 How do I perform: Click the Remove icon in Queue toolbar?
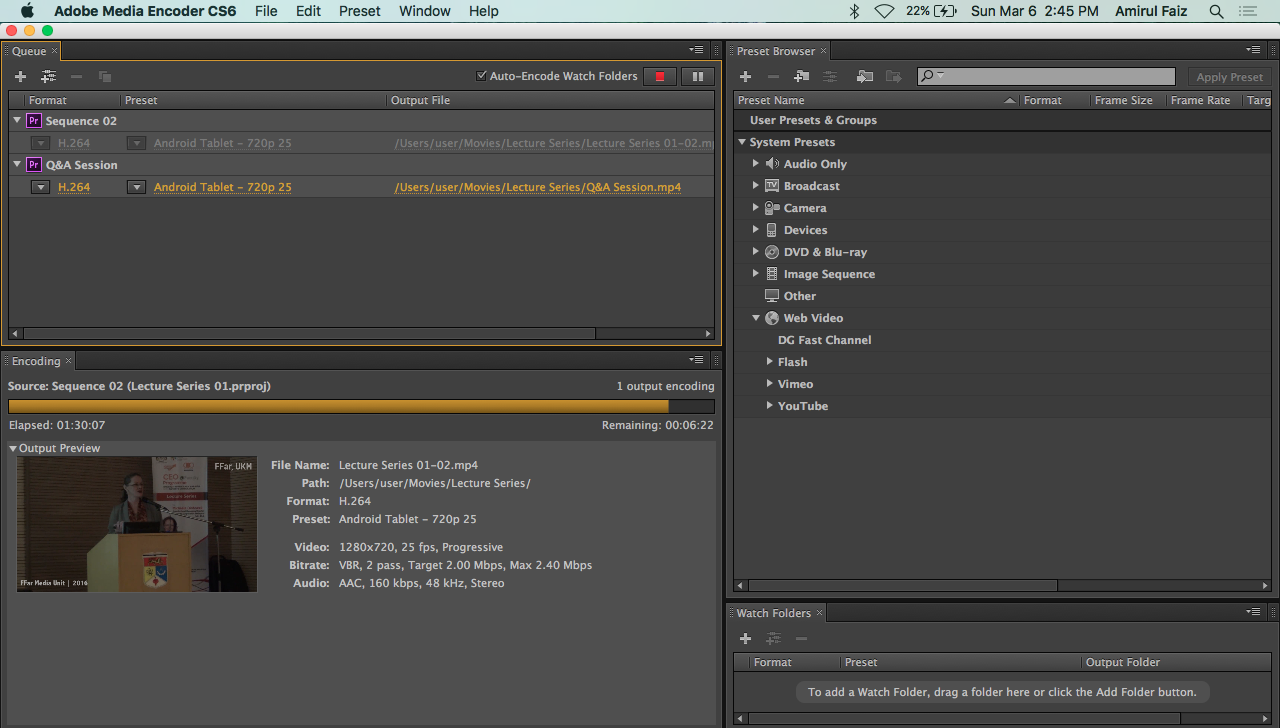76,76
